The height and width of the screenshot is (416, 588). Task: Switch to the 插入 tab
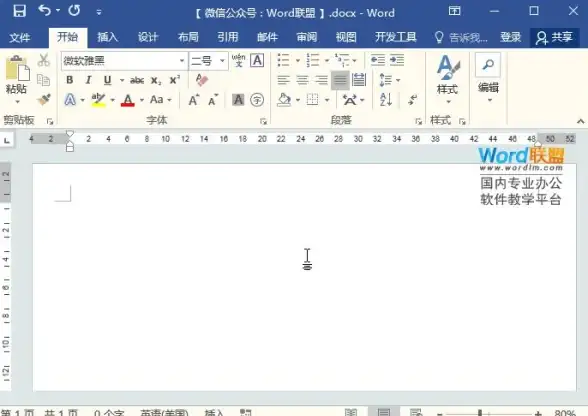[108, 37]
